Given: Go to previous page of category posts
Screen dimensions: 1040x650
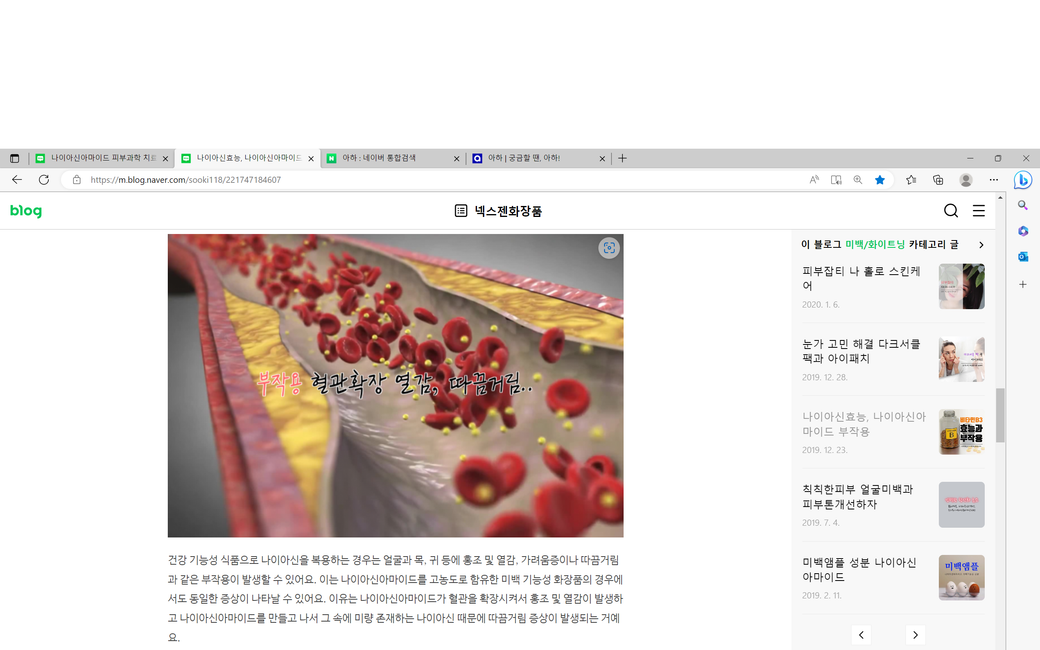Looking at the screenshot, I should click(862, 635).
